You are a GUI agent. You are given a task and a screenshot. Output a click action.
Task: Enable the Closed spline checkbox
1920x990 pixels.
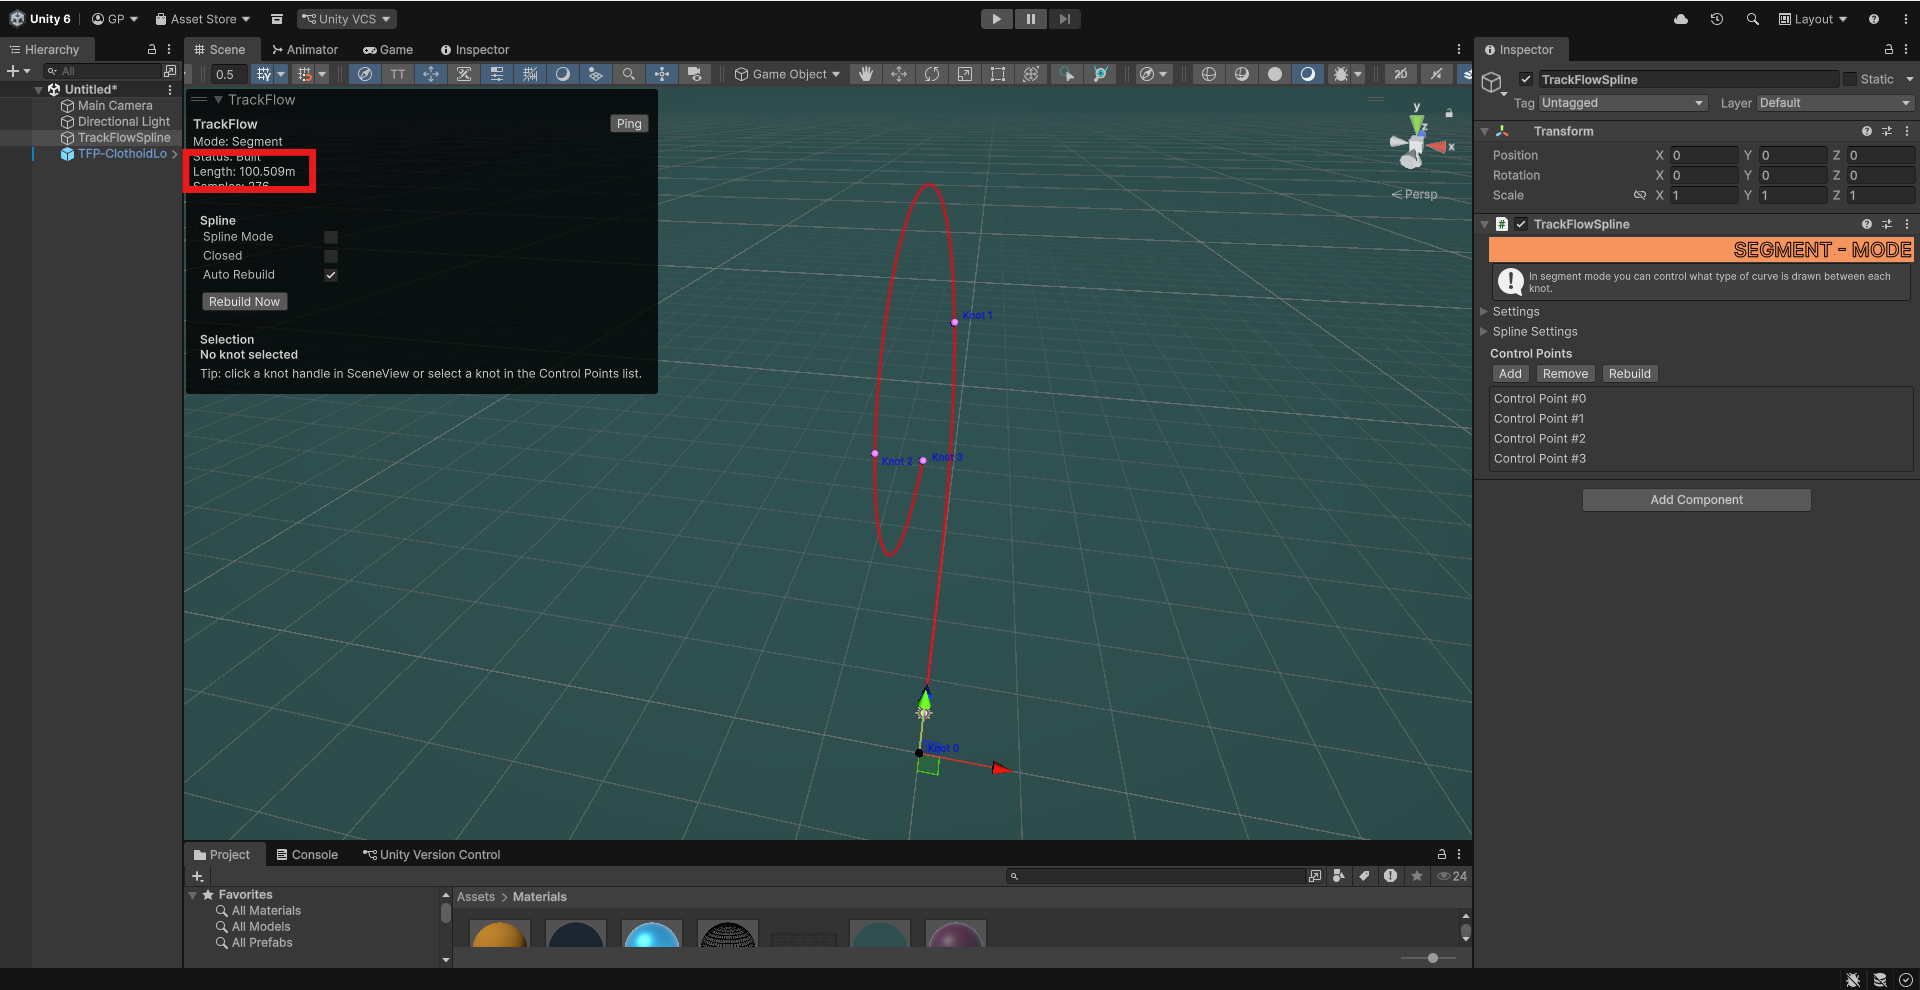pyautogui.click(x=331, y=256)
